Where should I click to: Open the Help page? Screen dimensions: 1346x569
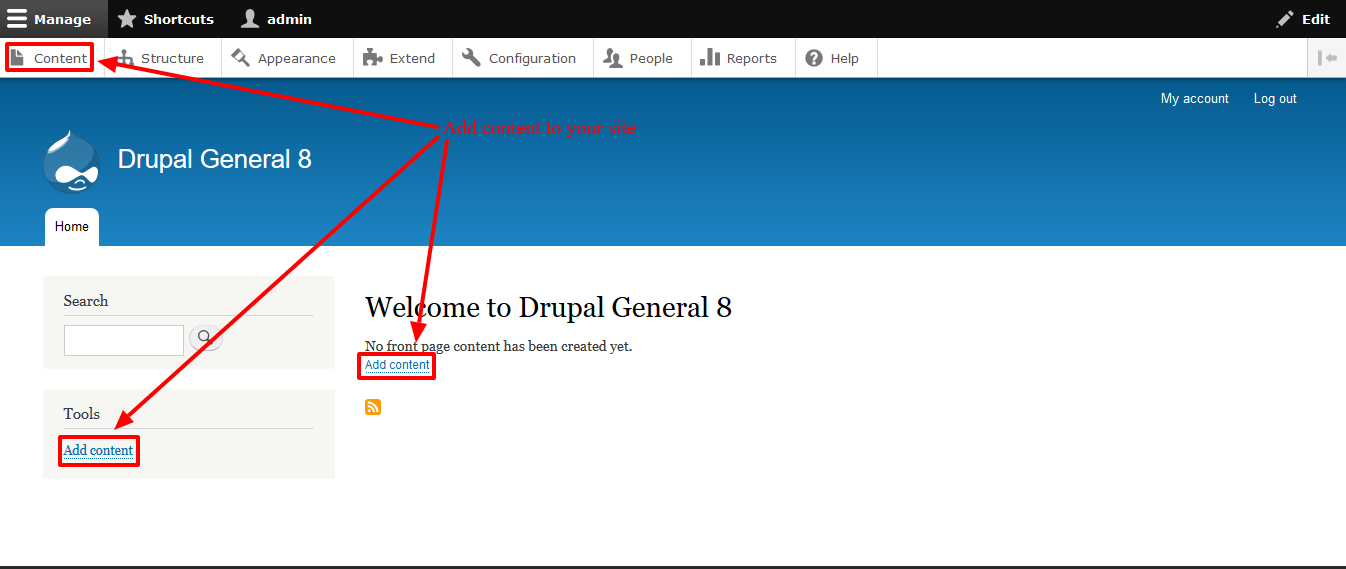pos(833,58)
